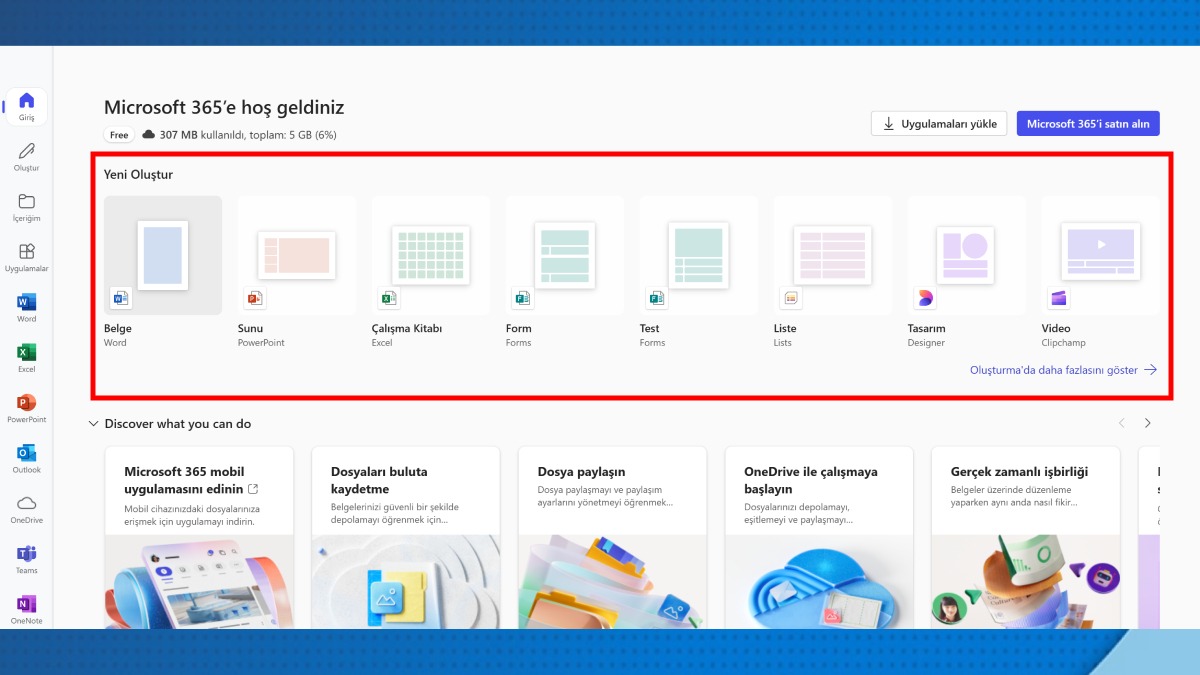Viewport: 1200px width, 675px height.
Task: Open OneNote from the sidebar
Action: [27, 608]
